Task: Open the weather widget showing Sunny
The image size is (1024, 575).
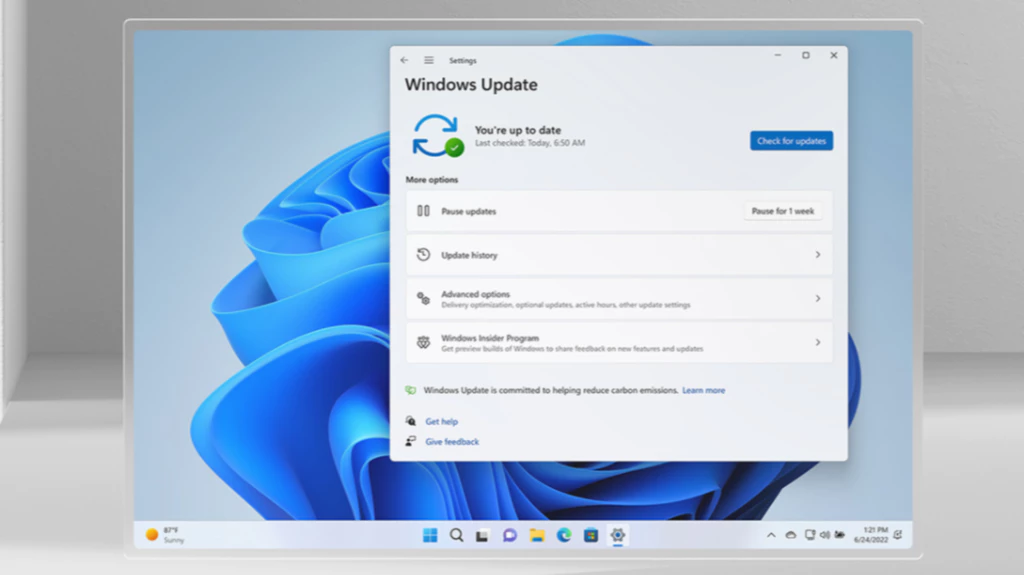Action: pyautogui.click(x=165, y=535)
